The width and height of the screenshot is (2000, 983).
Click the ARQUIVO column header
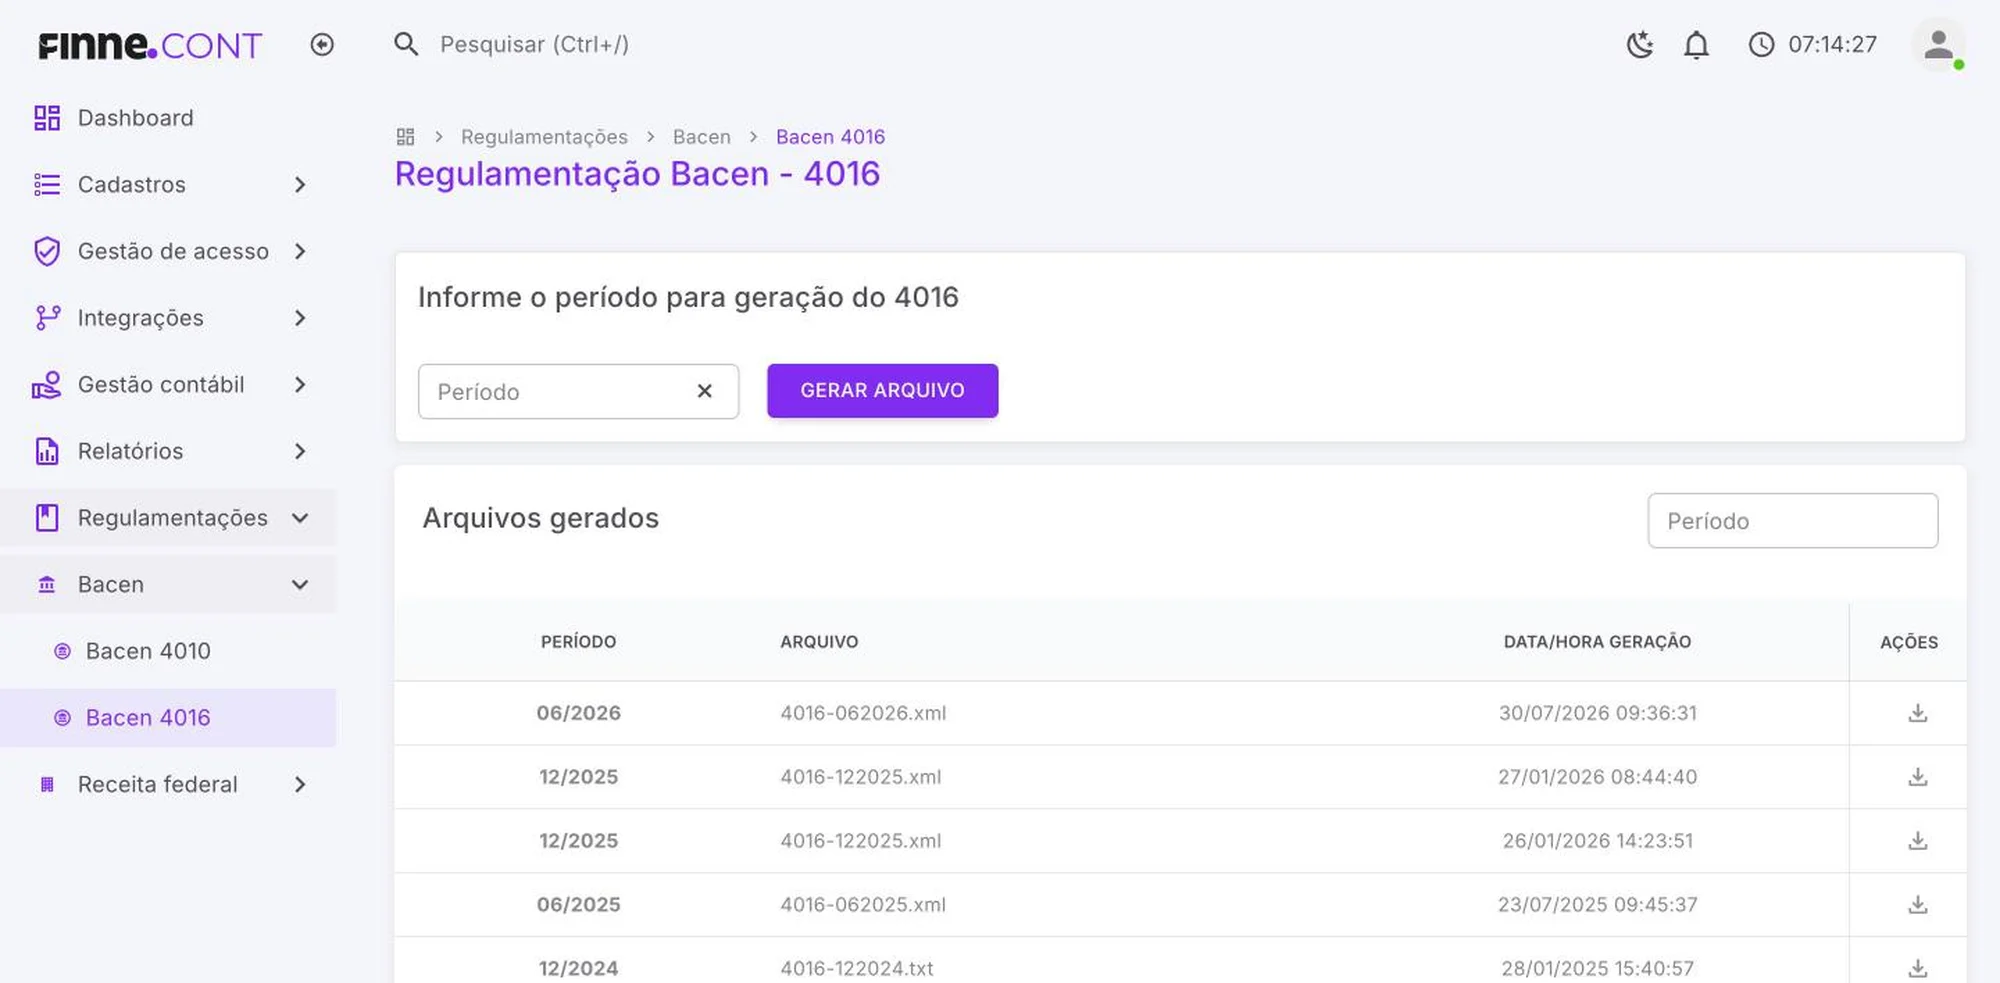pos(819,642)
